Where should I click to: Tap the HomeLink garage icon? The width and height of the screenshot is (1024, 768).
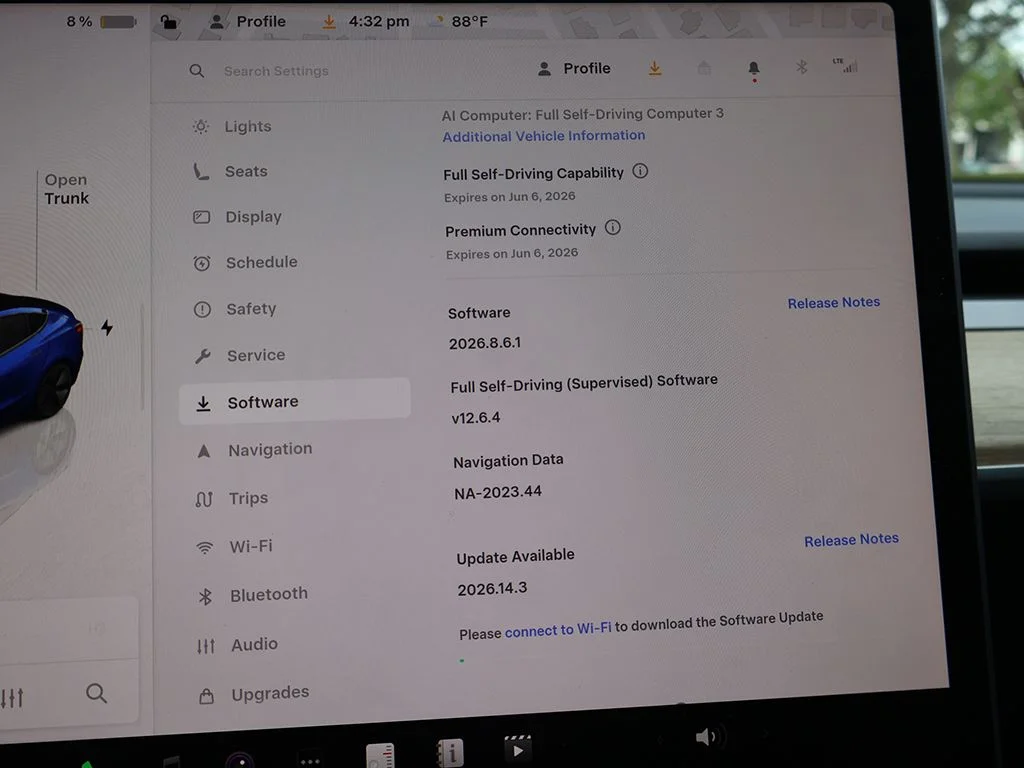click(x=704, y=67)
